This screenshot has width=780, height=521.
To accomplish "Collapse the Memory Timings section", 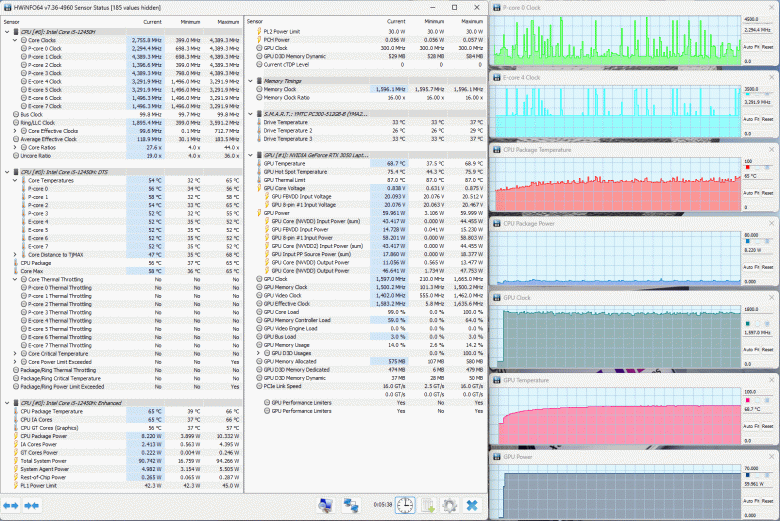I will pyautogui.click(x=251, y=82).
